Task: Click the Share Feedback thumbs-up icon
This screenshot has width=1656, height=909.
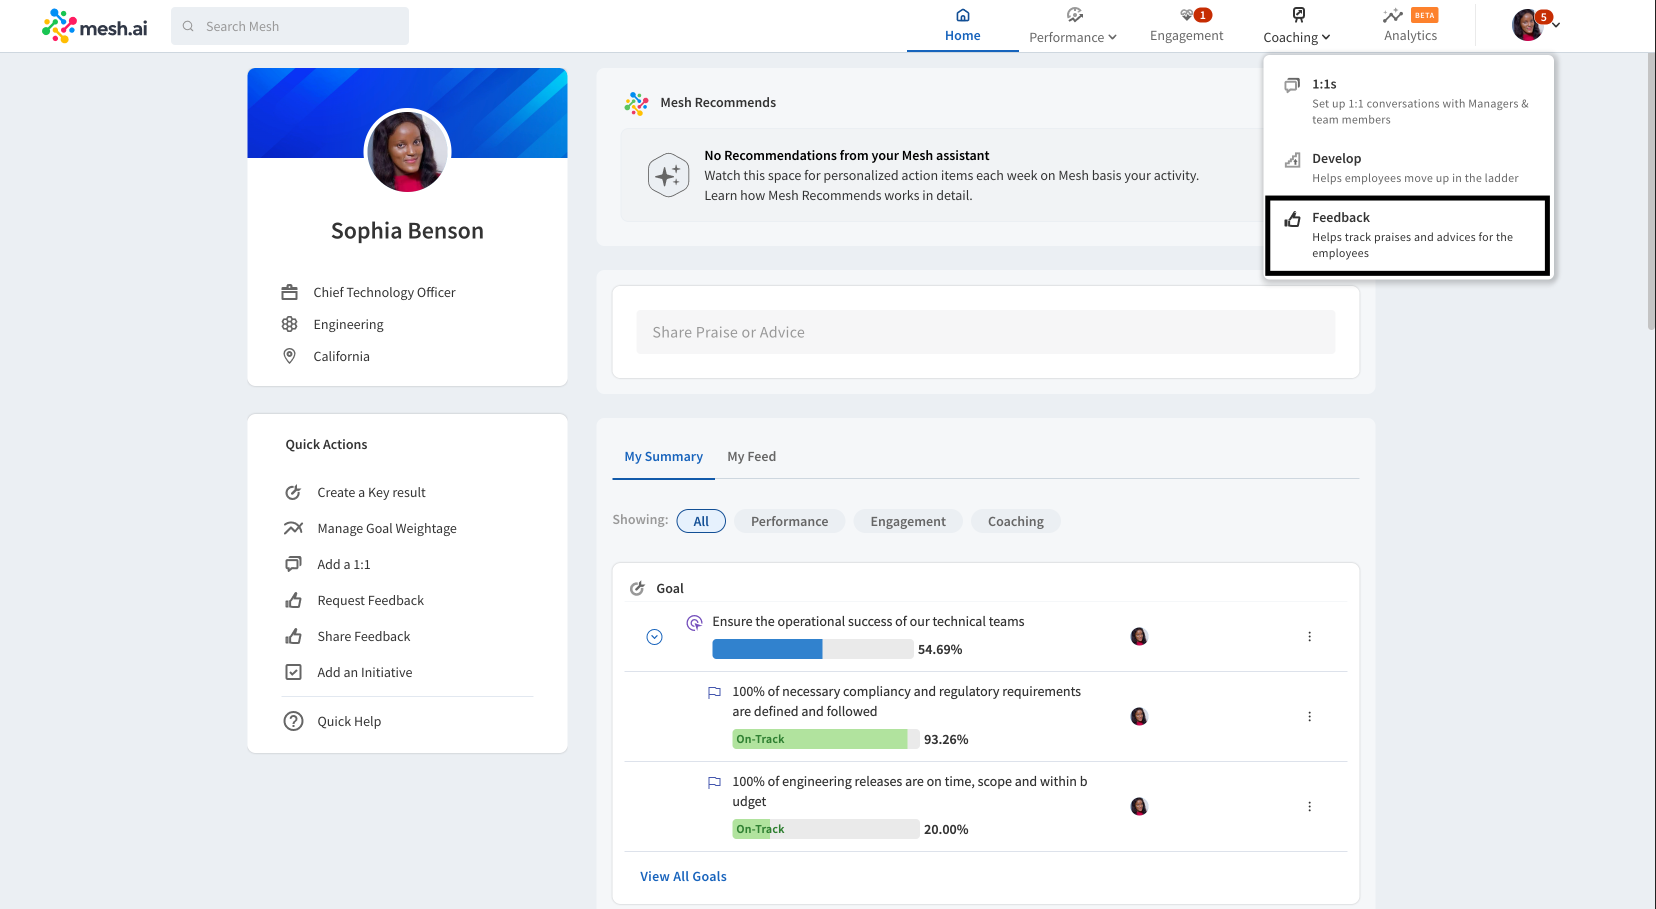Action: click(293, 636)
